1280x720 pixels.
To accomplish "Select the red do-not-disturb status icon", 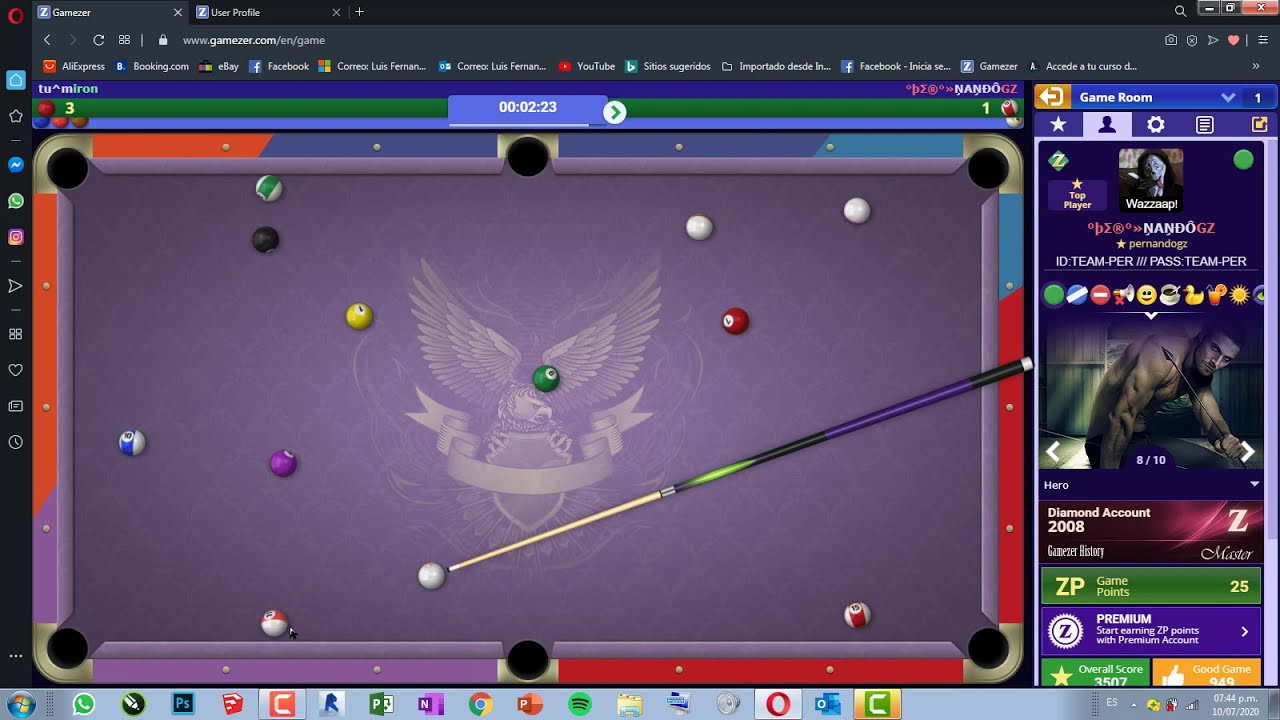I will (x=1100, y=295).
